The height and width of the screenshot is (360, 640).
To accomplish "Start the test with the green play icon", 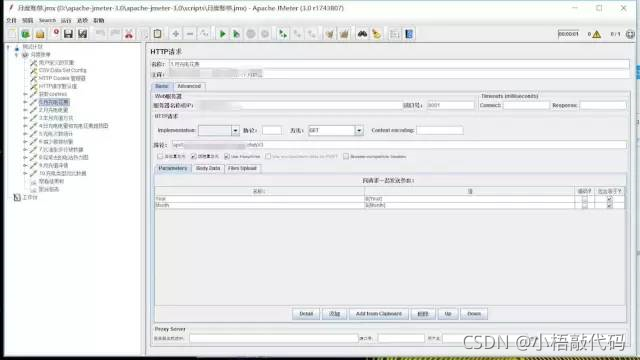I will coord(222,34).
